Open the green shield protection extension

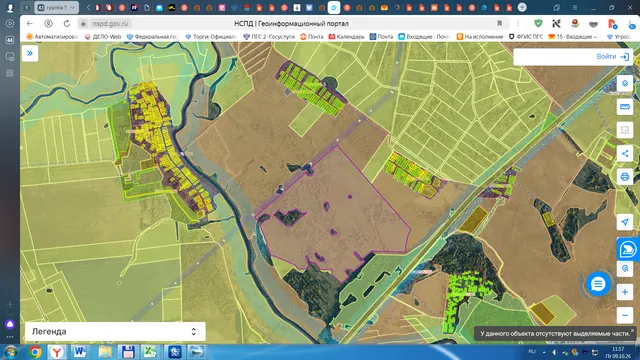[538, 24]
